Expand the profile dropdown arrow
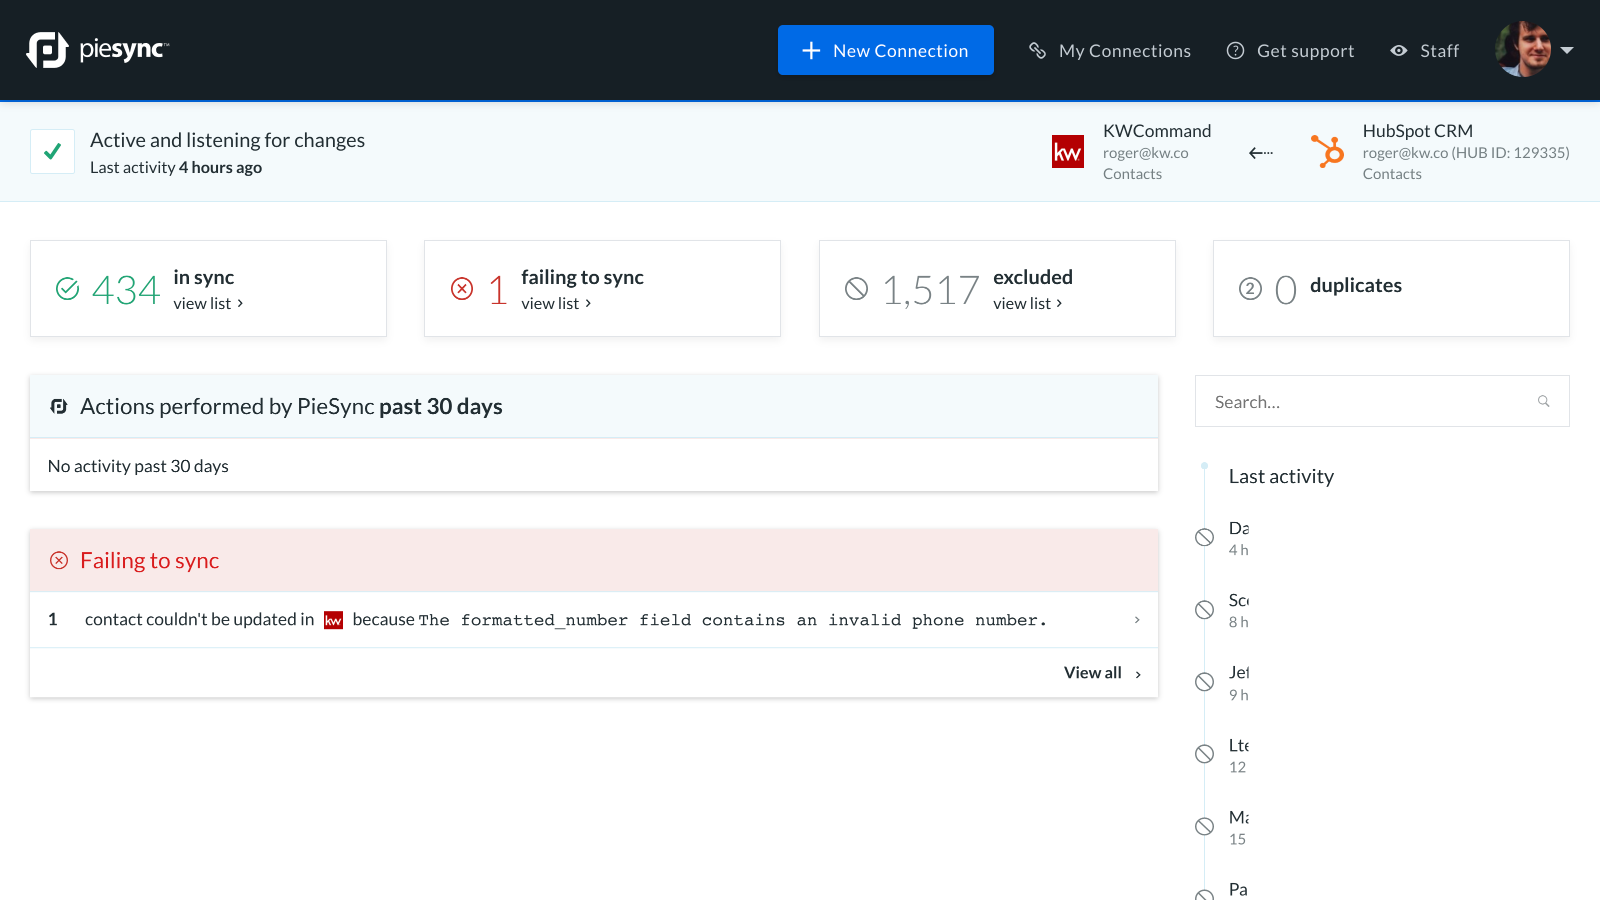This screenshot has width=1600, height=900. [1567, 50]
